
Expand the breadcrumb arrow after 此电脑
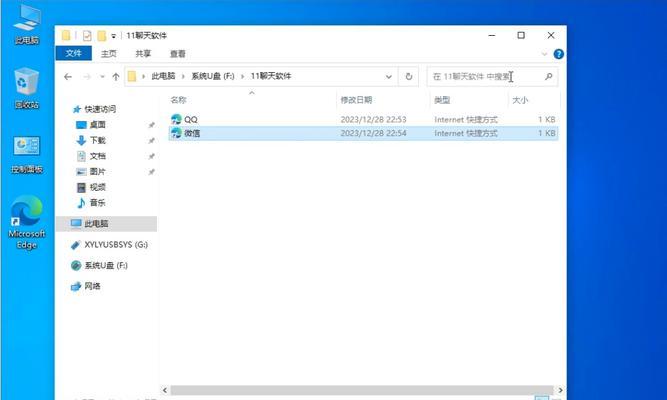pos(183,77)
